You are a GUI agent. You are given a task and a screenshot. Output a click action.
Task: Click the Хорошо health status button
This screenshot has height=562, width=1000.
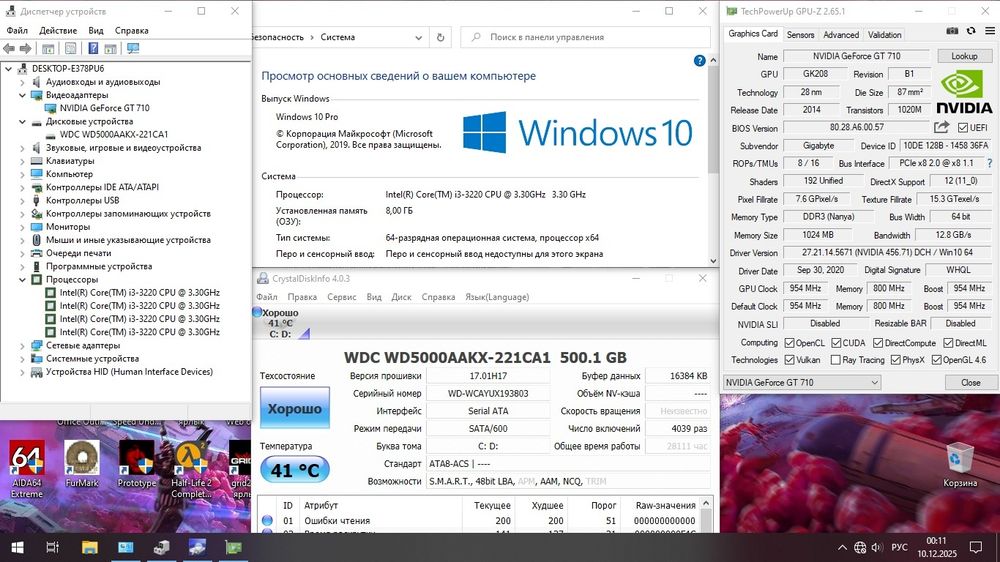295,408
